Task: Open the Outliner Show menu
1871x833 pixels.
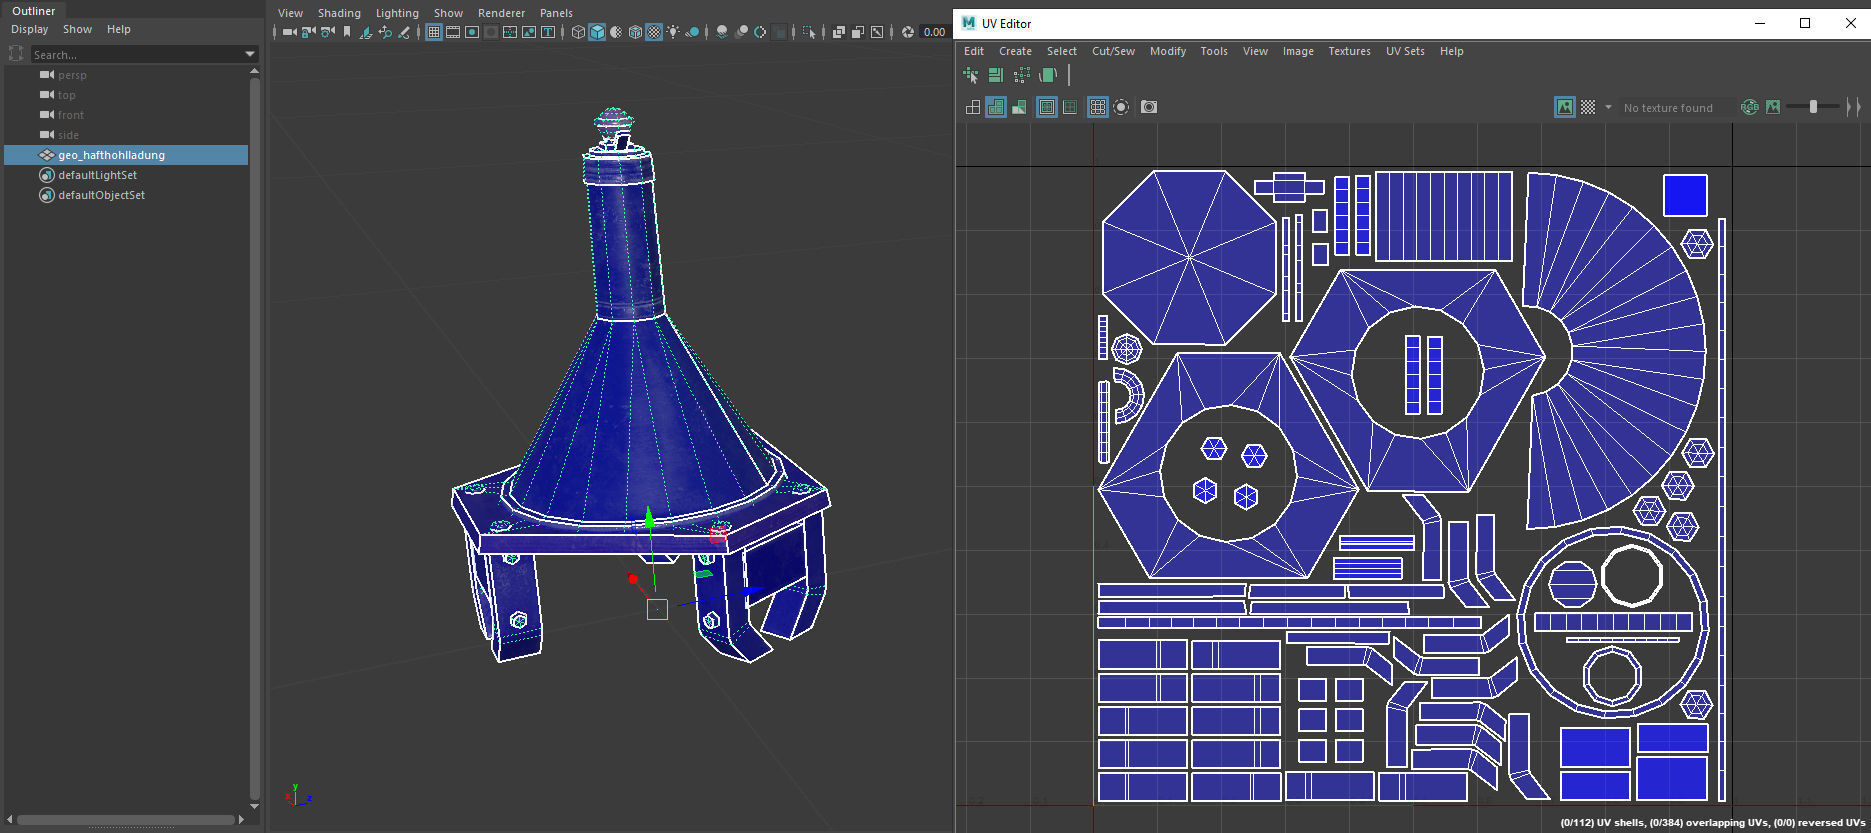Action: [x=77, y=29]
